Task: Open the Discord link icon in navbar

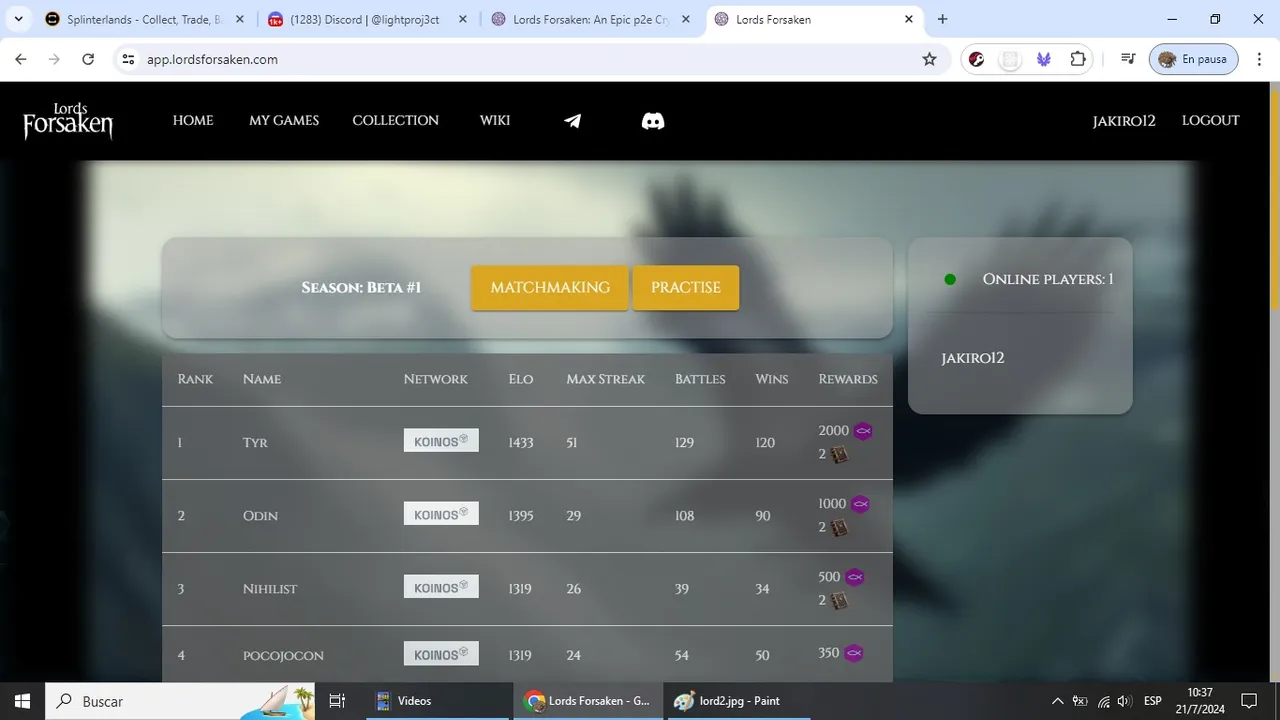Action: [653, 121]
